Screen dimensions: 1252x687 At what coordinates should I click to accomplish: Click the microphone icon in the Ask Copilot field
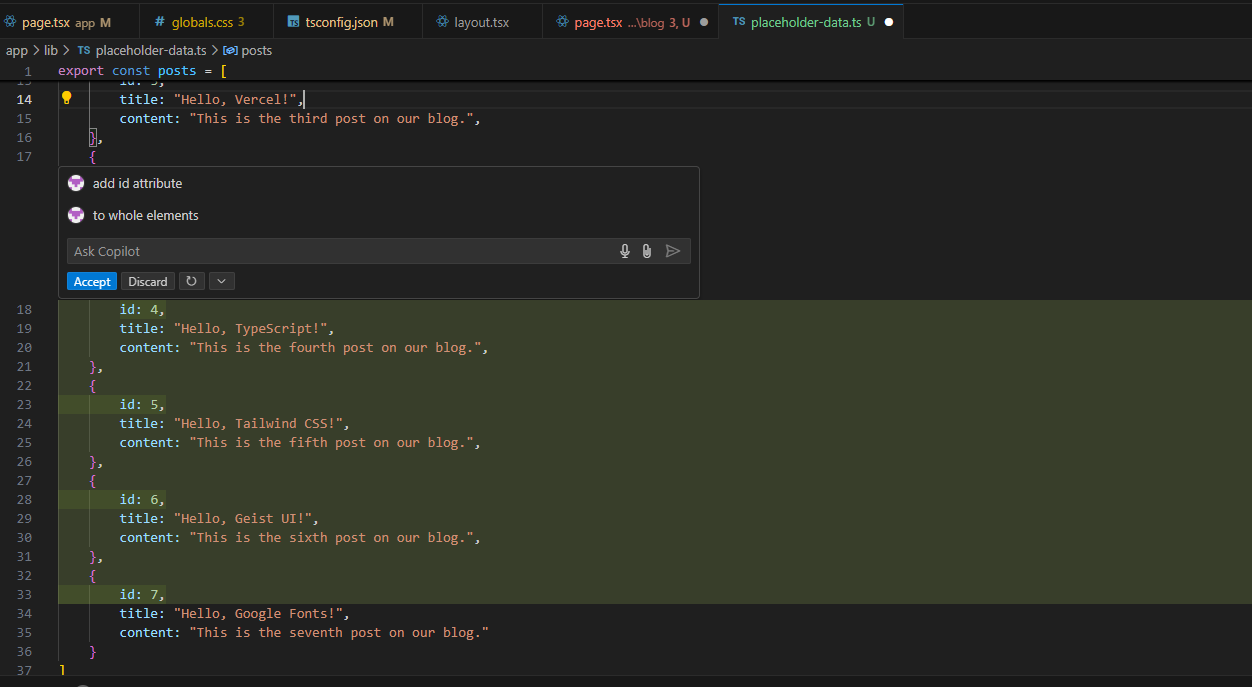click(625, 251)
